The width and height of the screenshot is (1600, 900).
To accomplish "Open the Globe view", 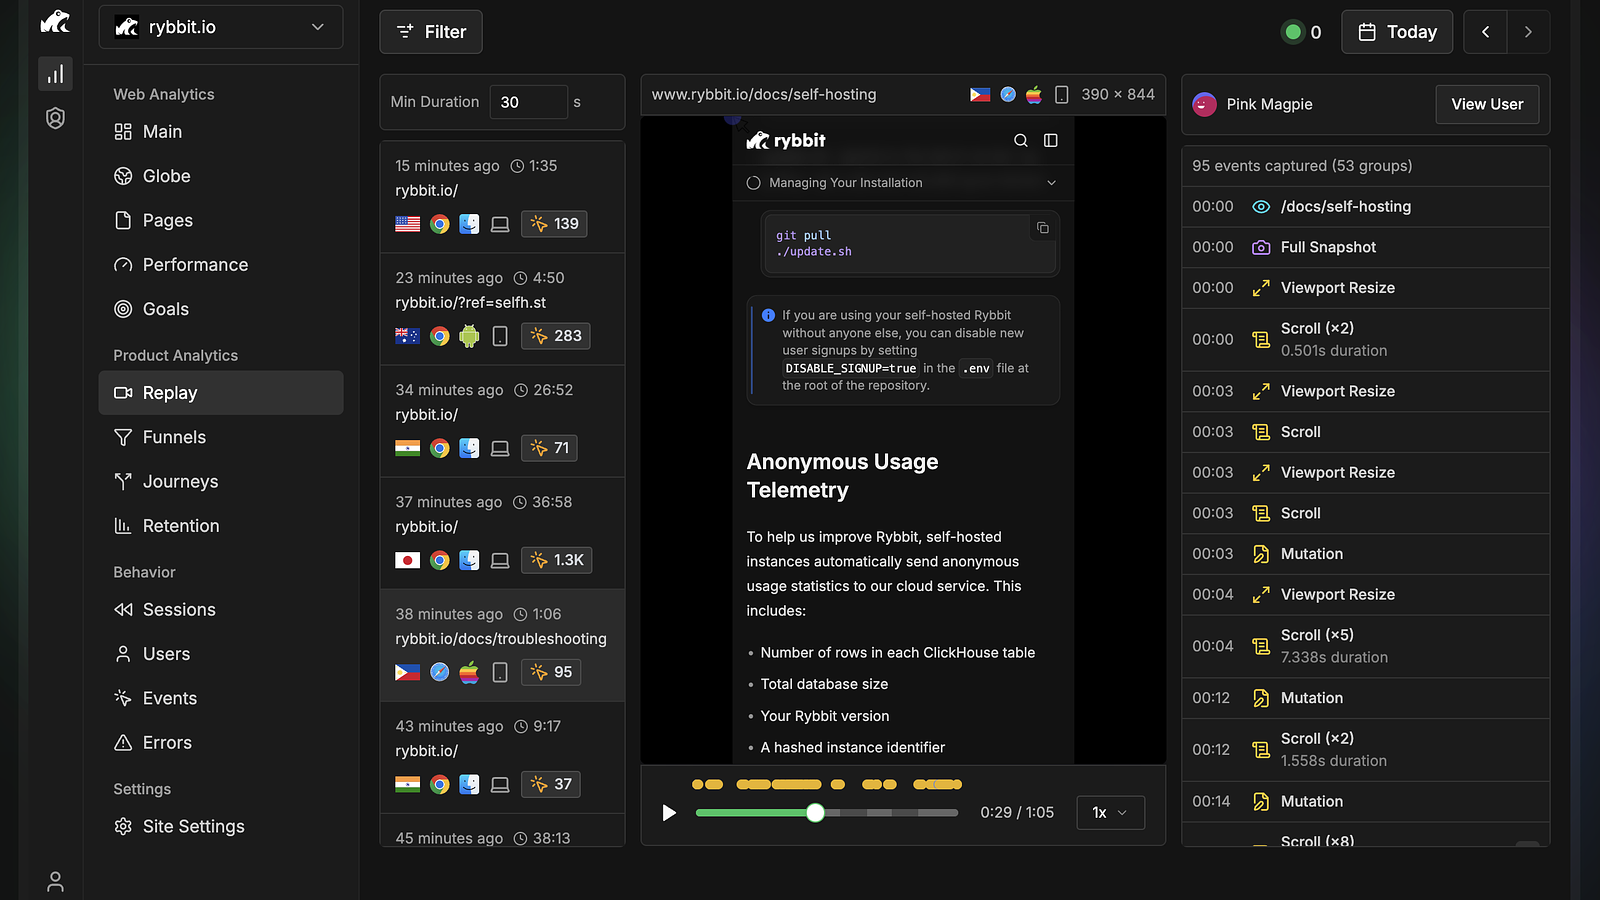I will point(221,176).
